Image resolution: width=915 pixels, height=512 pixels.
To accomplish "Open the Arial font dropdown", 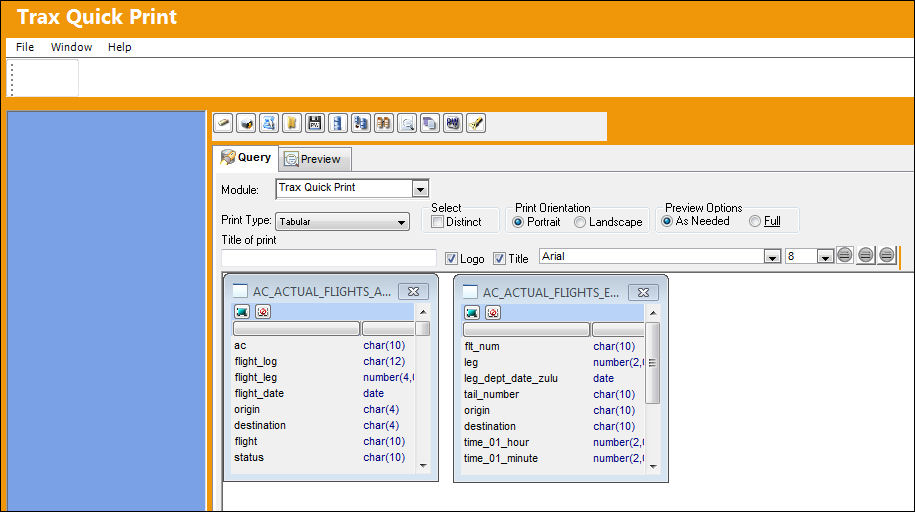I will click(772, 257).
